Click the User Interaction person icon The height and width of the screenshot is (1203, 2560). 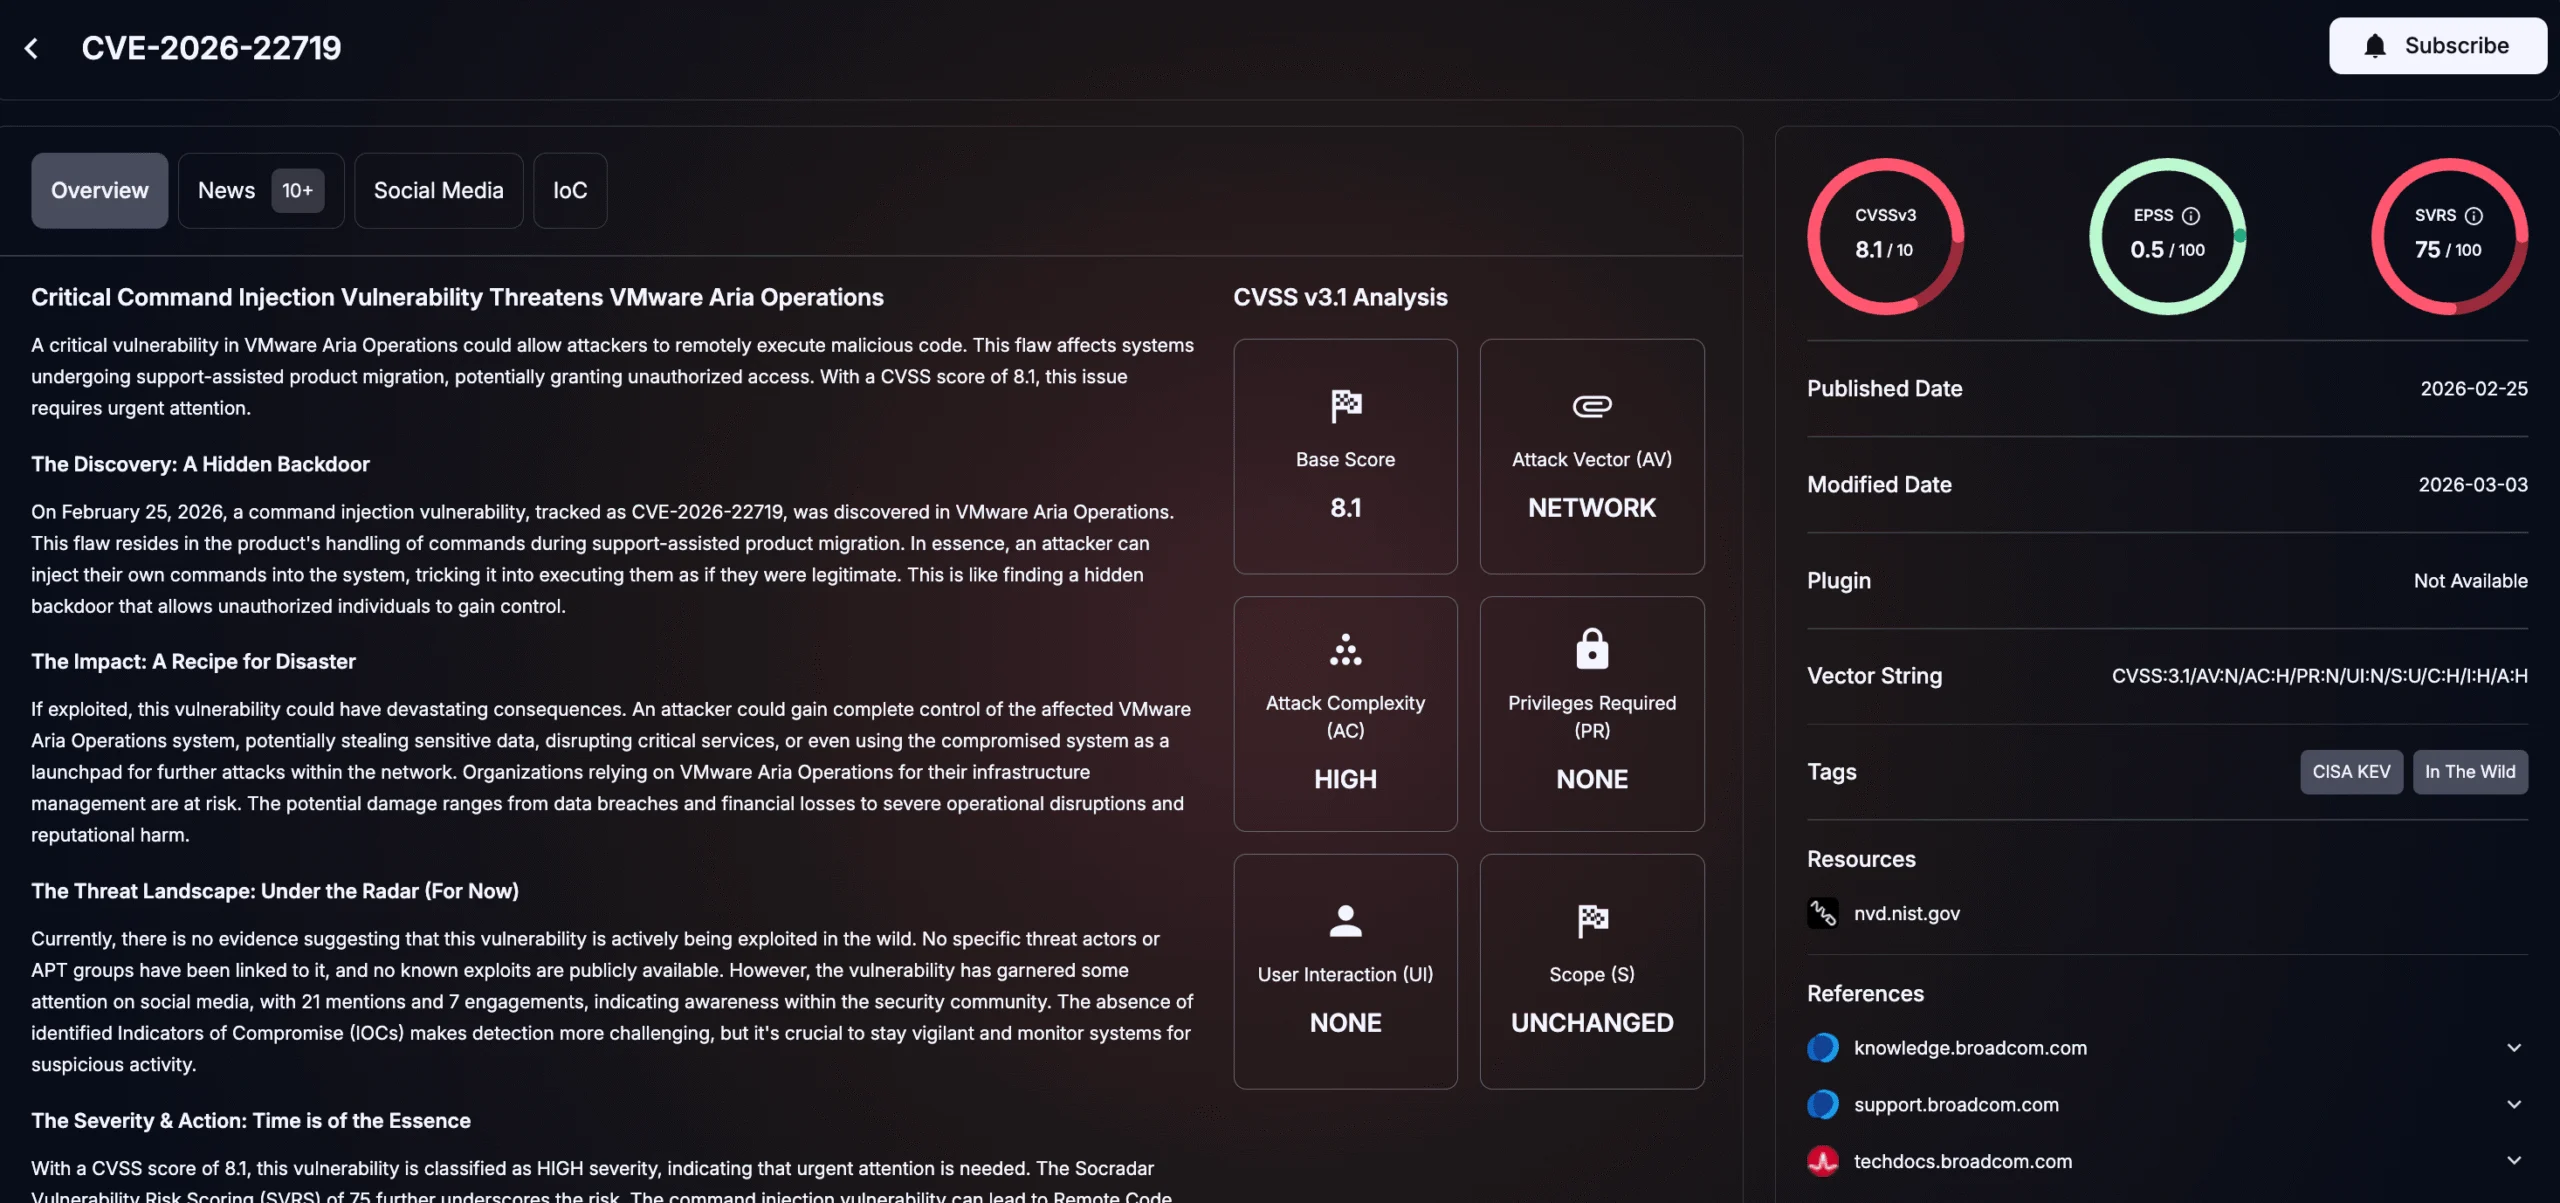coord(1345,921)
